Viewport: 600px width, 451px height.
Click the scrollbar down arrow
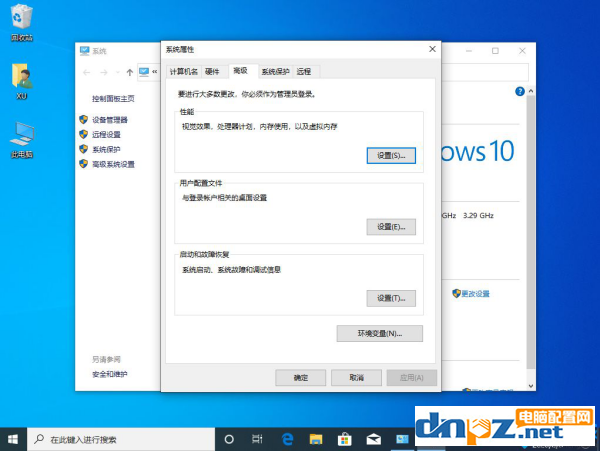tap(531, 386)
